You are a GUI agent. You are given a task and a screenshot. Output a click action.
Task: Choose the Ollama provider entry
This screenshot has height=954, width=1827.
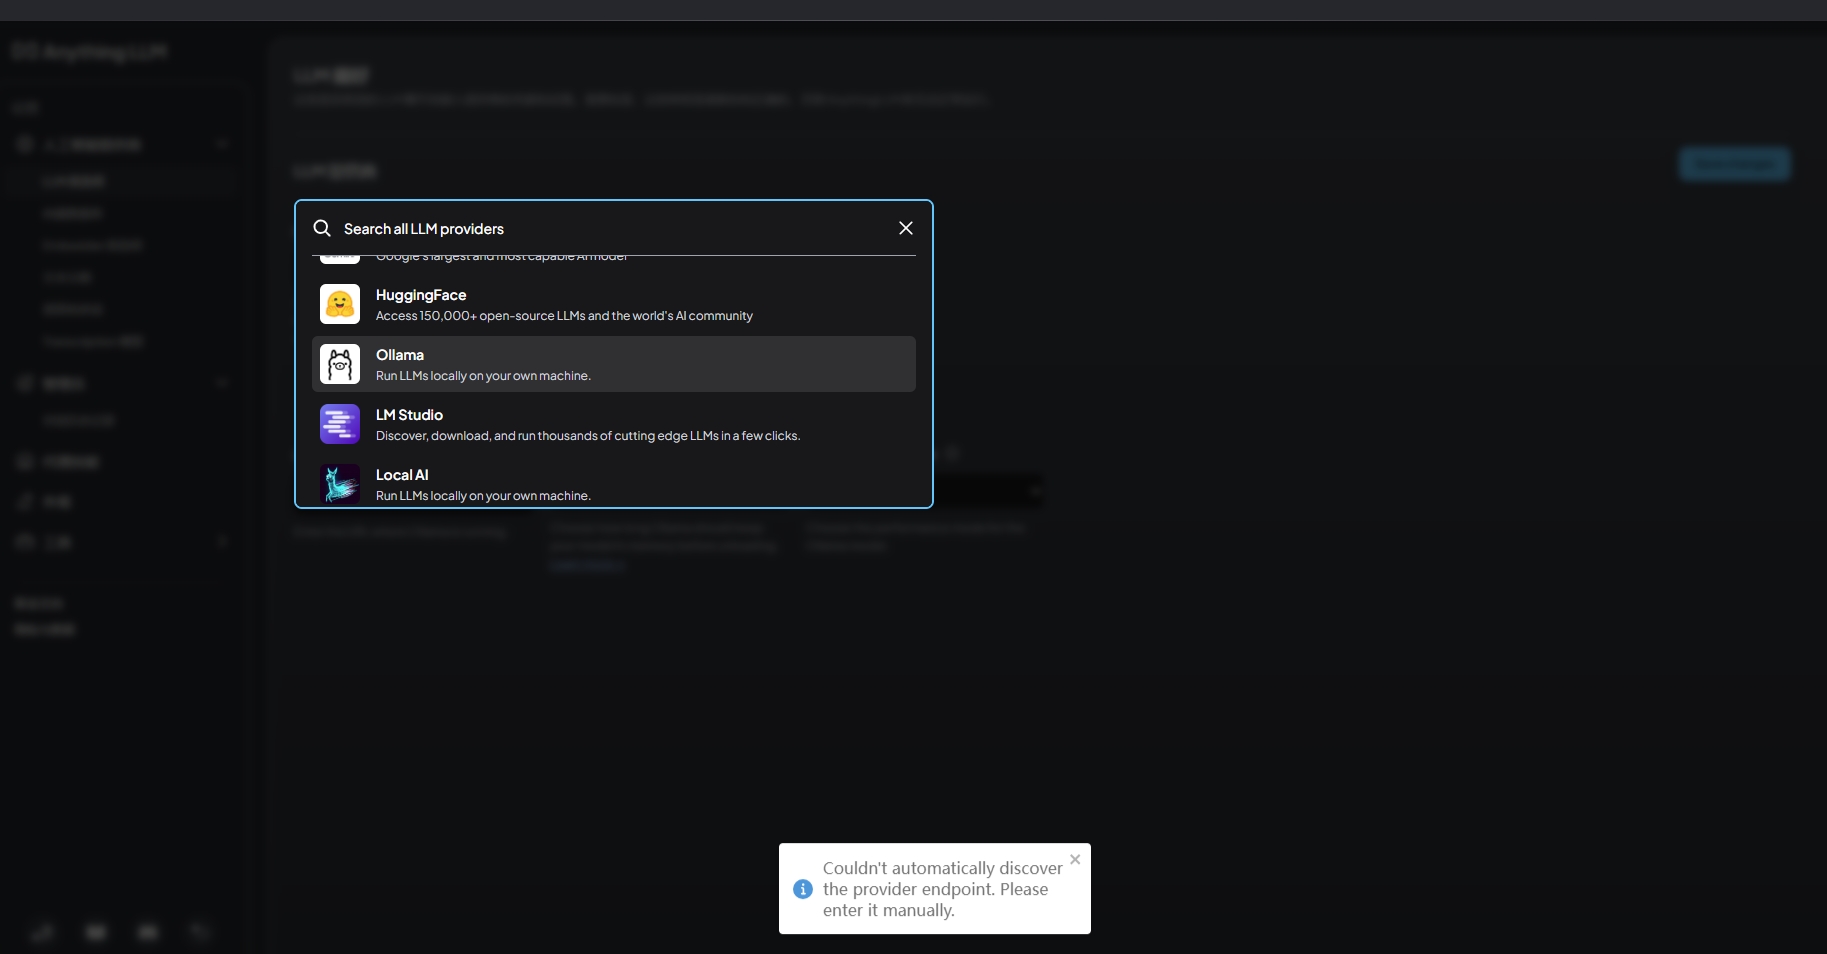(400, 355)
